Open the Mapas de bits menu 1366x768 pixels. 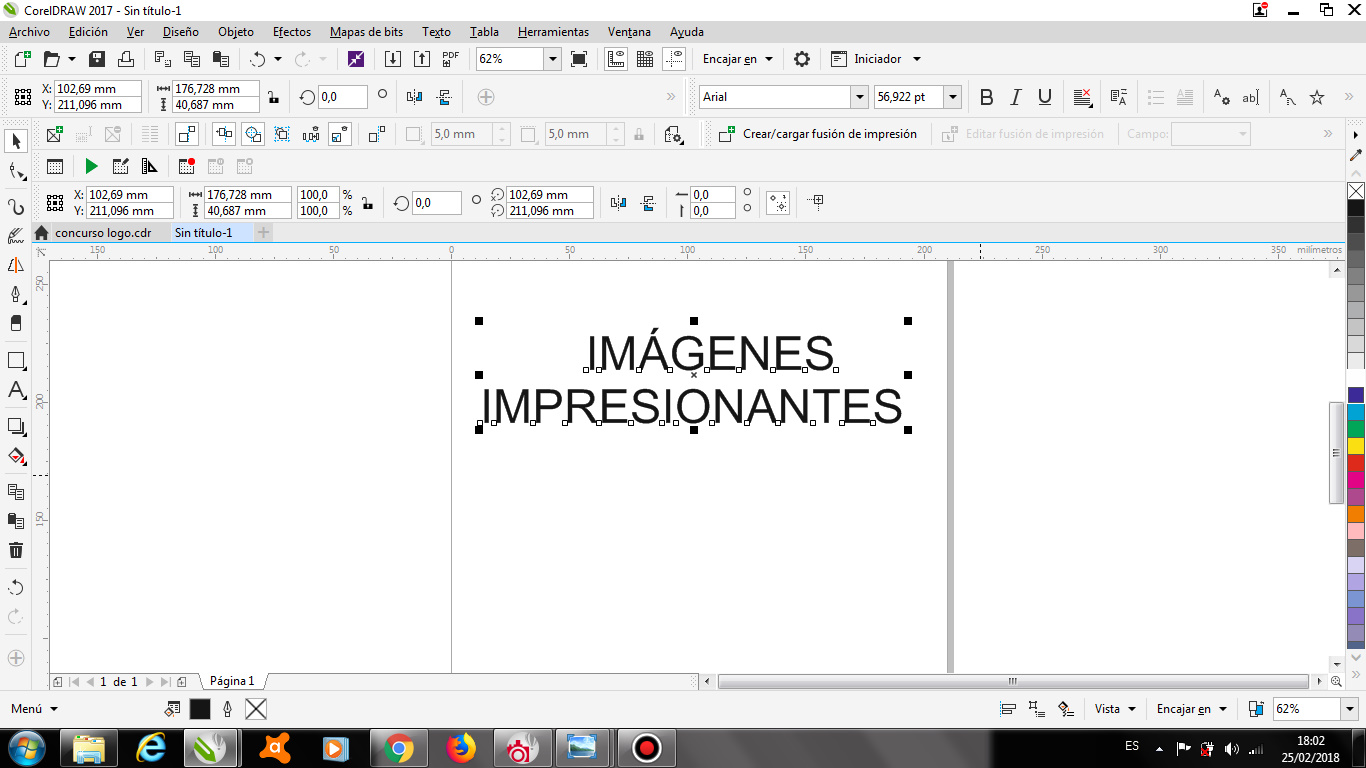(366, 32)
